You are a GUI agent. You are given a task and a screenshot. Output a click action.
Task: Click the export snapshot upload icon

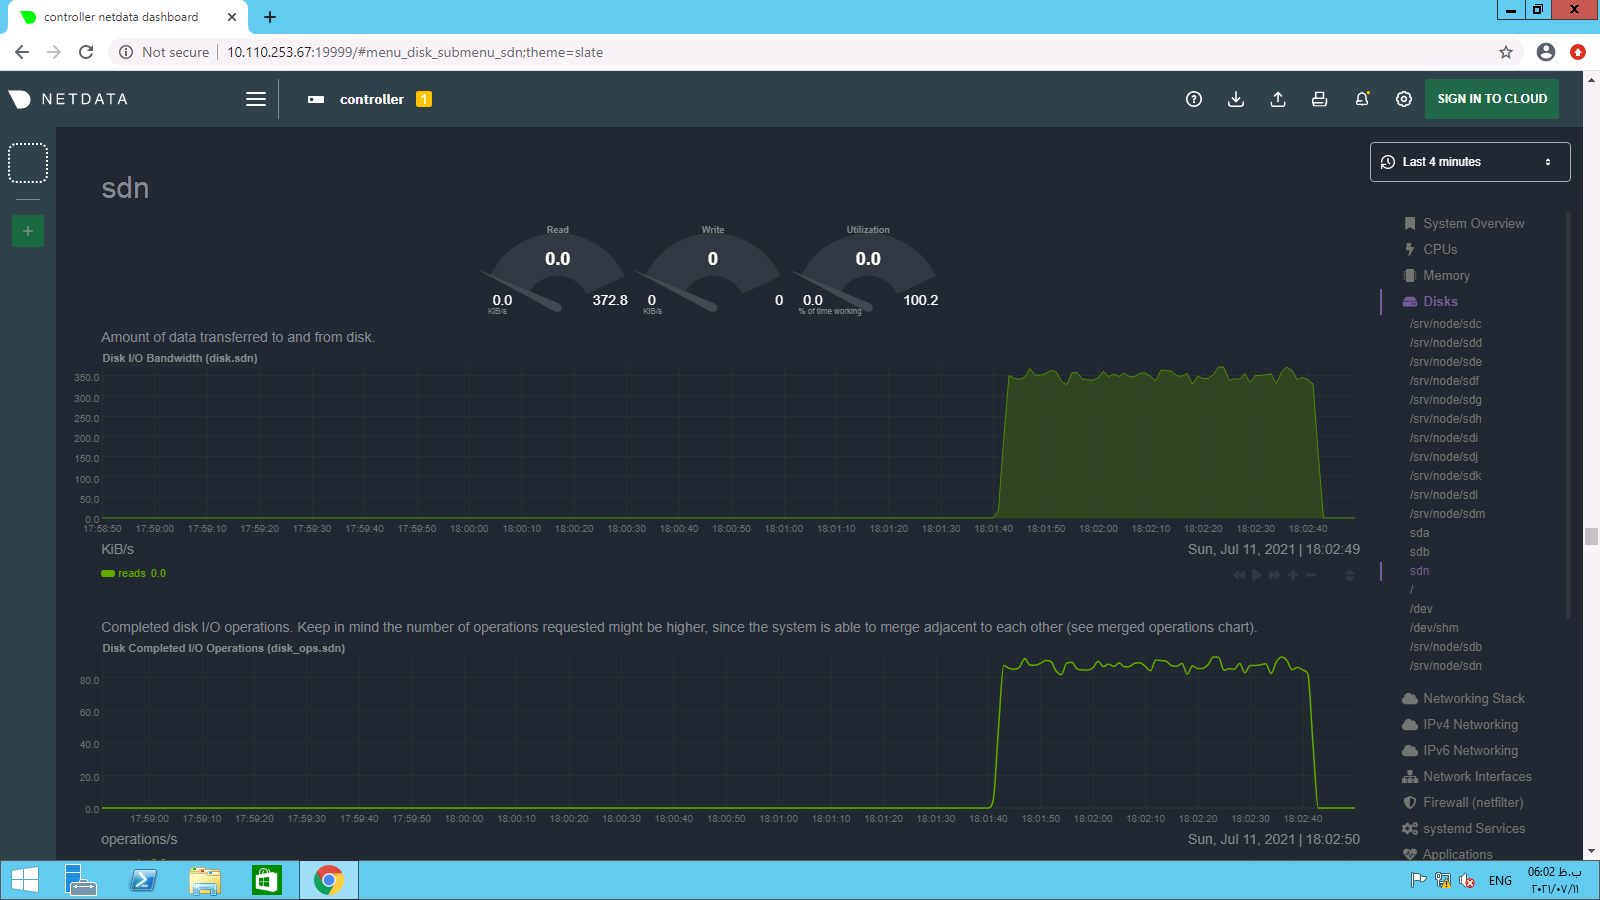point(1278,99)
